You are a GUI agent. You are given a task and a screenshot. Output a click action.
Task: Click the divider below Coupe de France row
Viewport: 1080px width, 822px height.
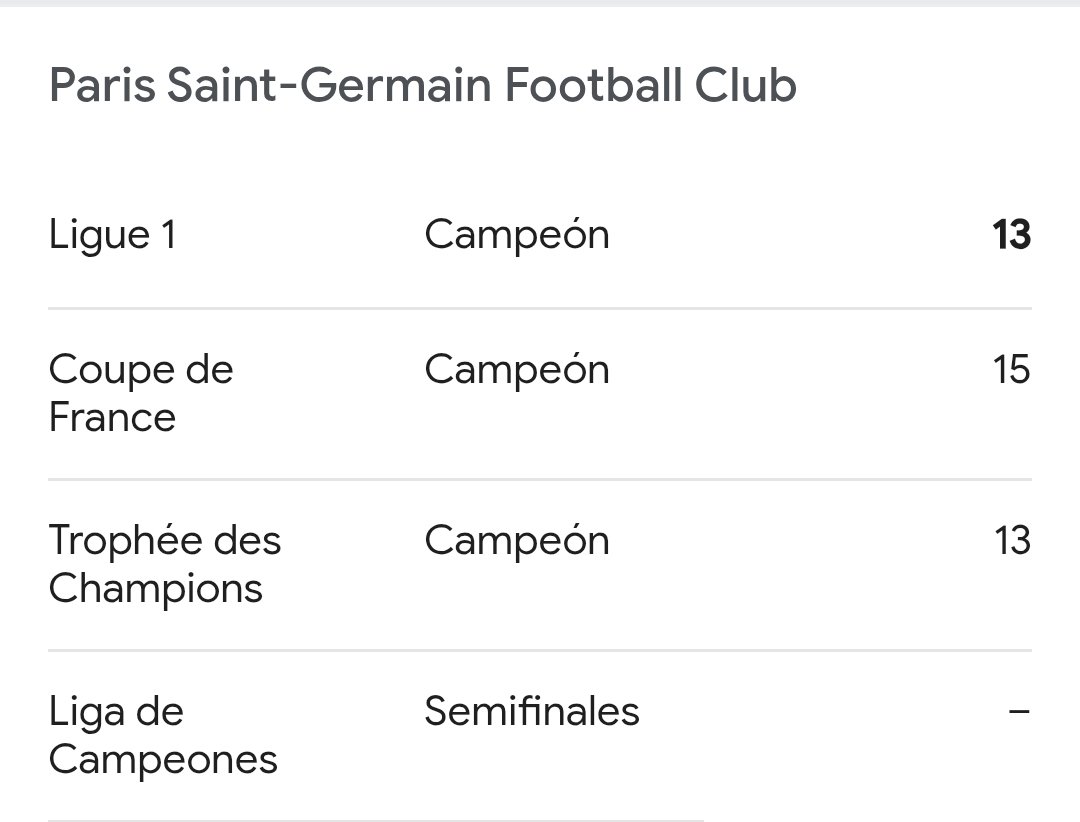coord(540,479)
